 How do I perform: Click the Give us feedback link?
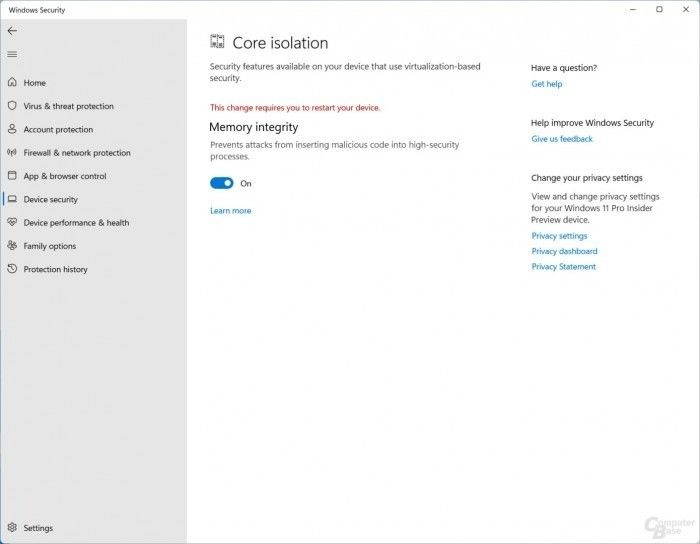pos(562,139)
